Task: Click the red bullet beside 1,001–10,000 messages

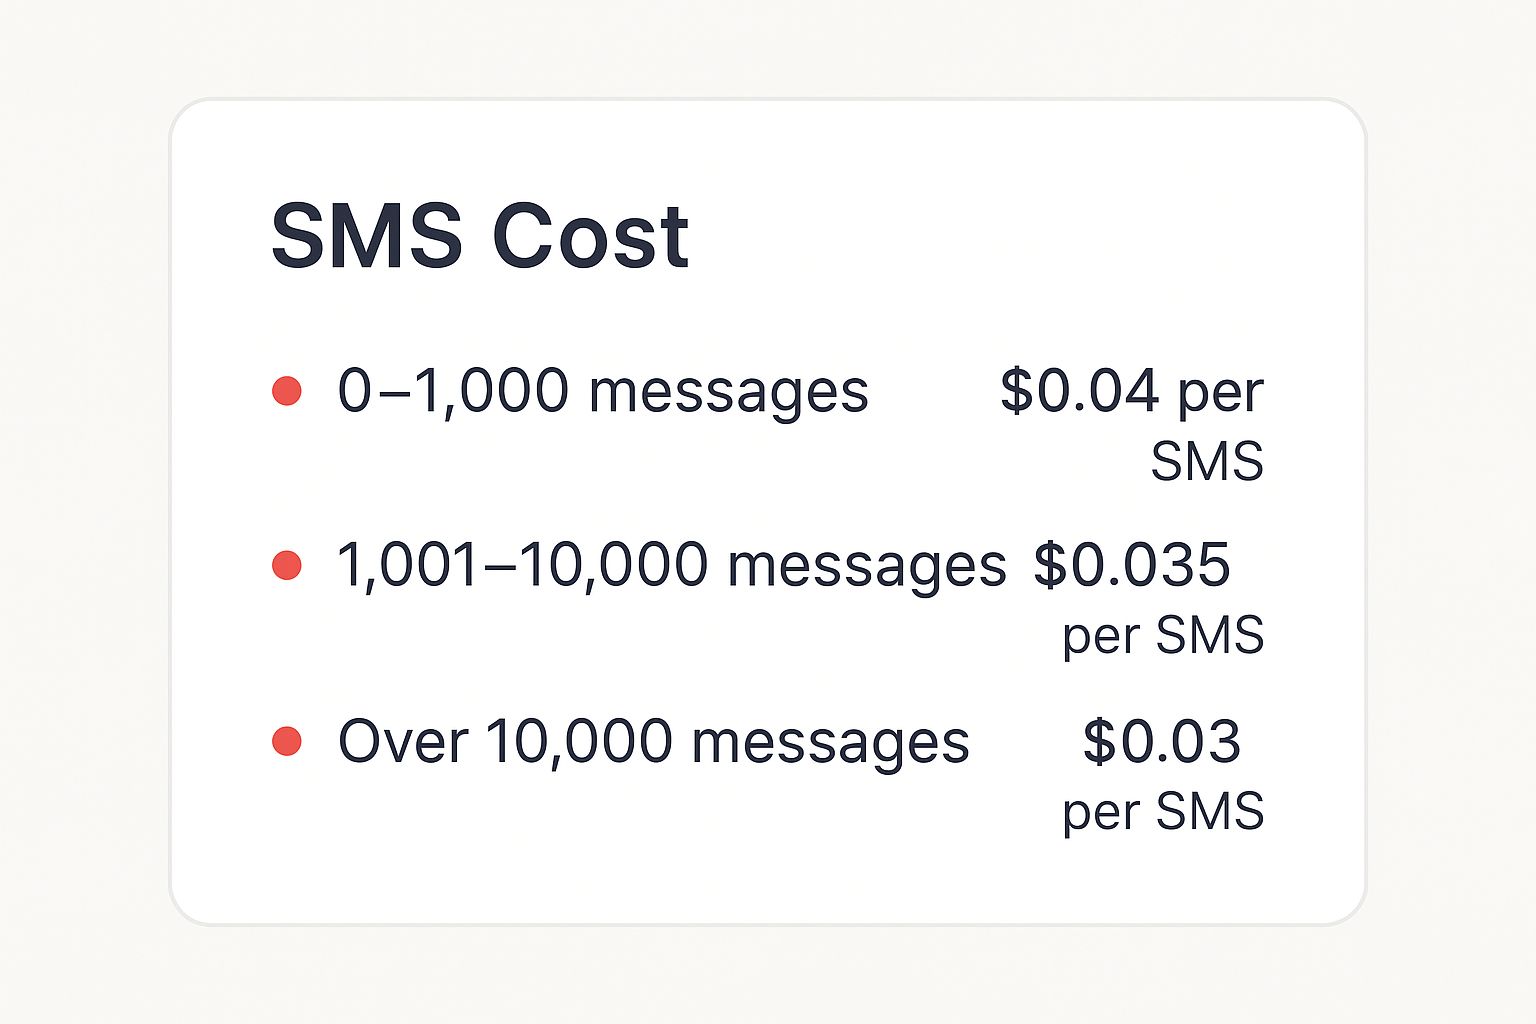Action: [x=287, y=565]
